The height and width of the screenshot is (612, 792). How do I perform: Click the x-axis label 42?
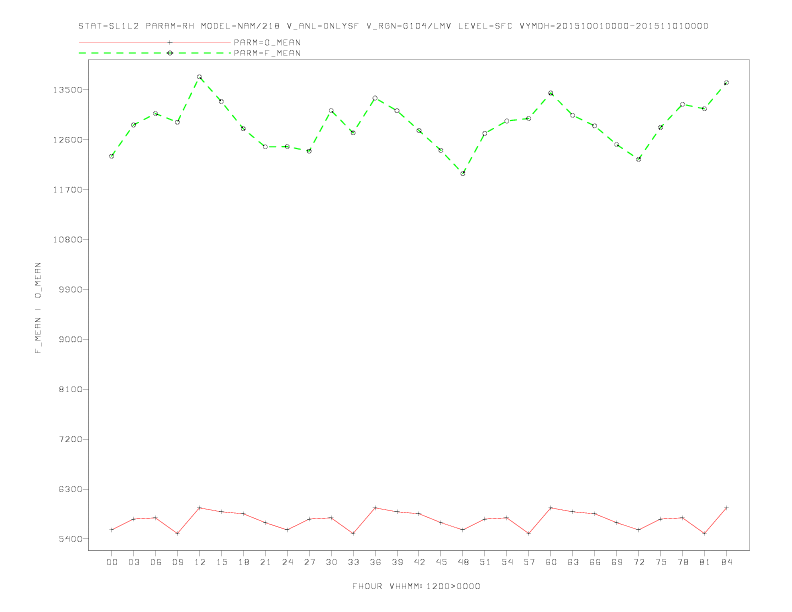coord(419,562)
